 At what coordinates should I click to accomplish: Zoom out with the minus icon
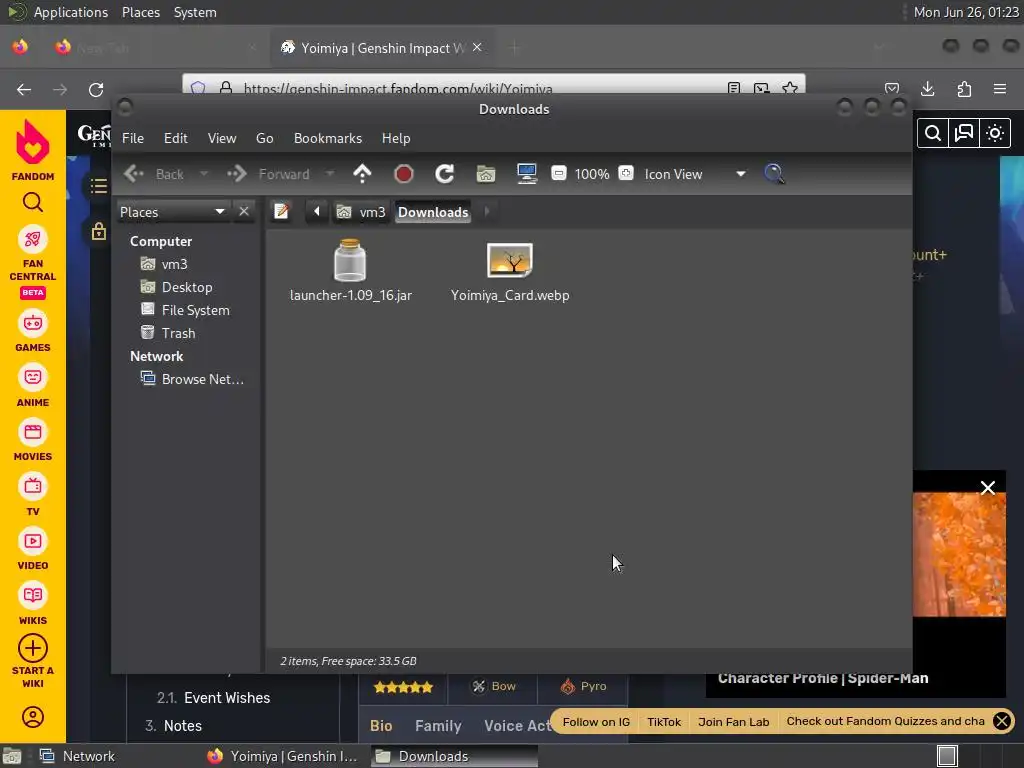pyautogui.click(x=559, y=174)
